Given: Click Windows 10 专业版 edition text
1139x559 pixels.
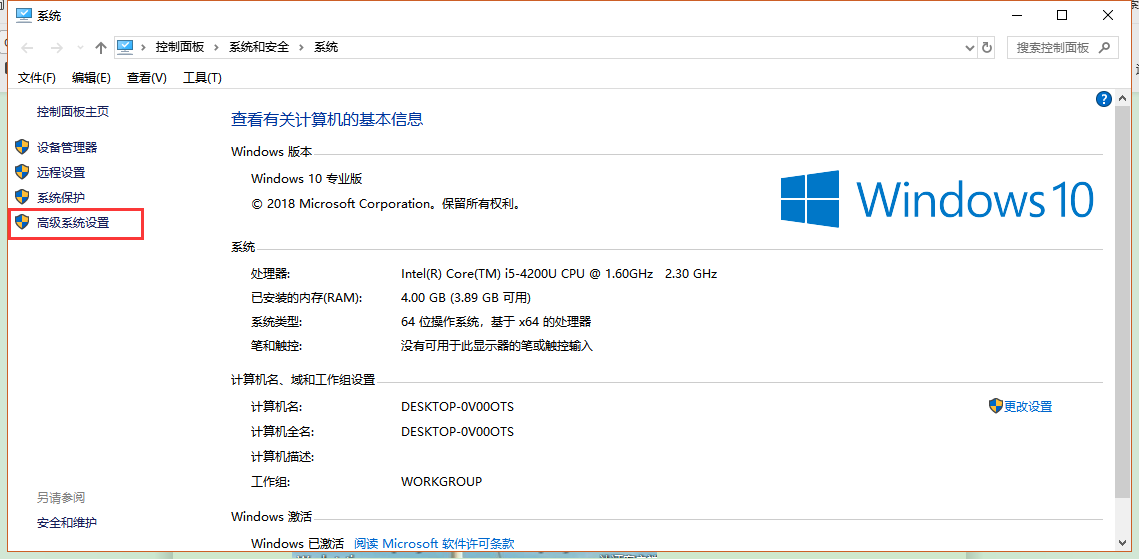Looking at the screenshot, I should [x=307, y=179].
